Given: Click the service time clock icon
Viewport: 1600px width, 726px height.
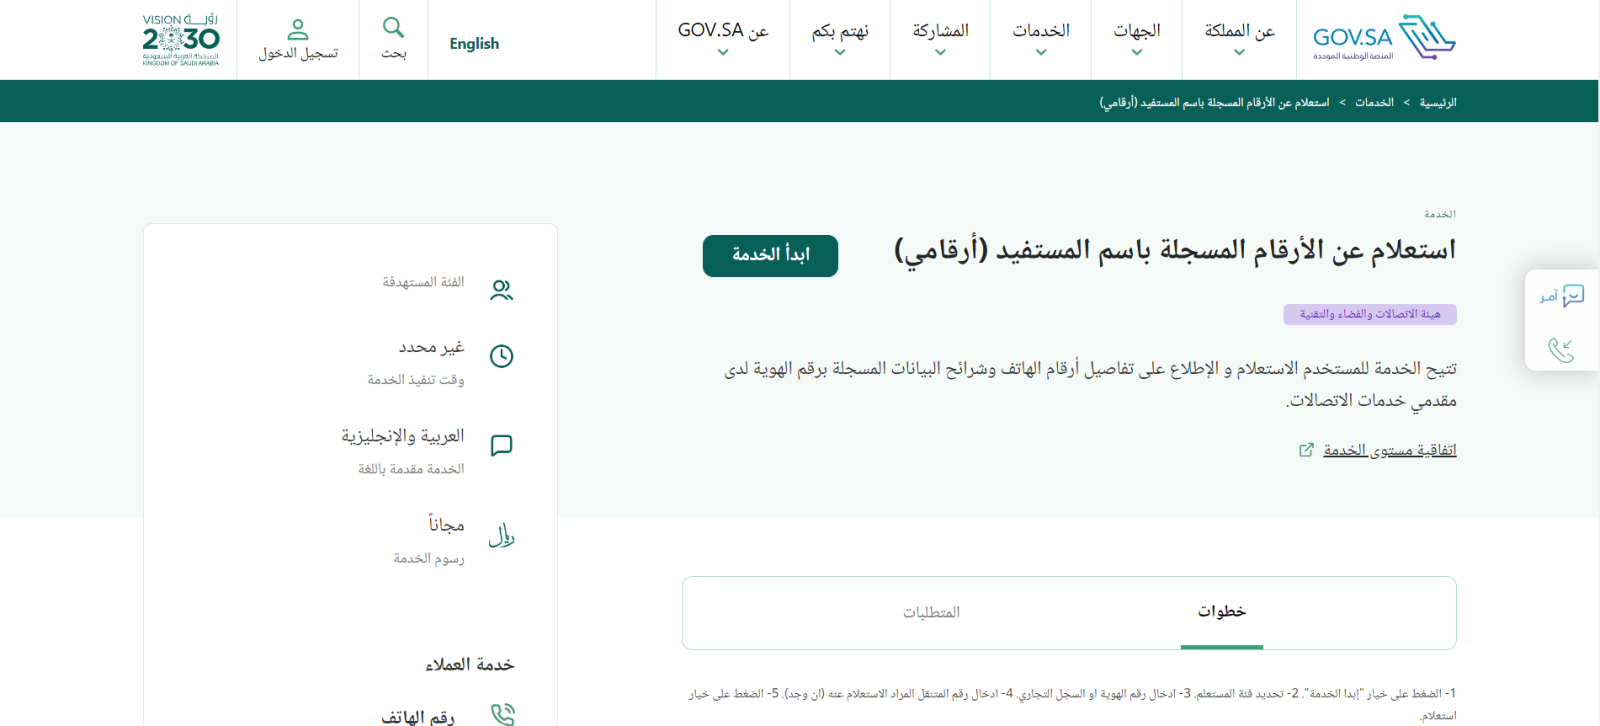Looking at the screenshot, I should [x=501, y=356].
